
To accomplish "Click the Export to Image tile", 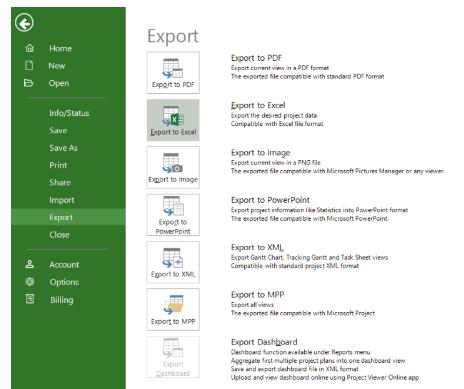I will click(x=173, y=167).
